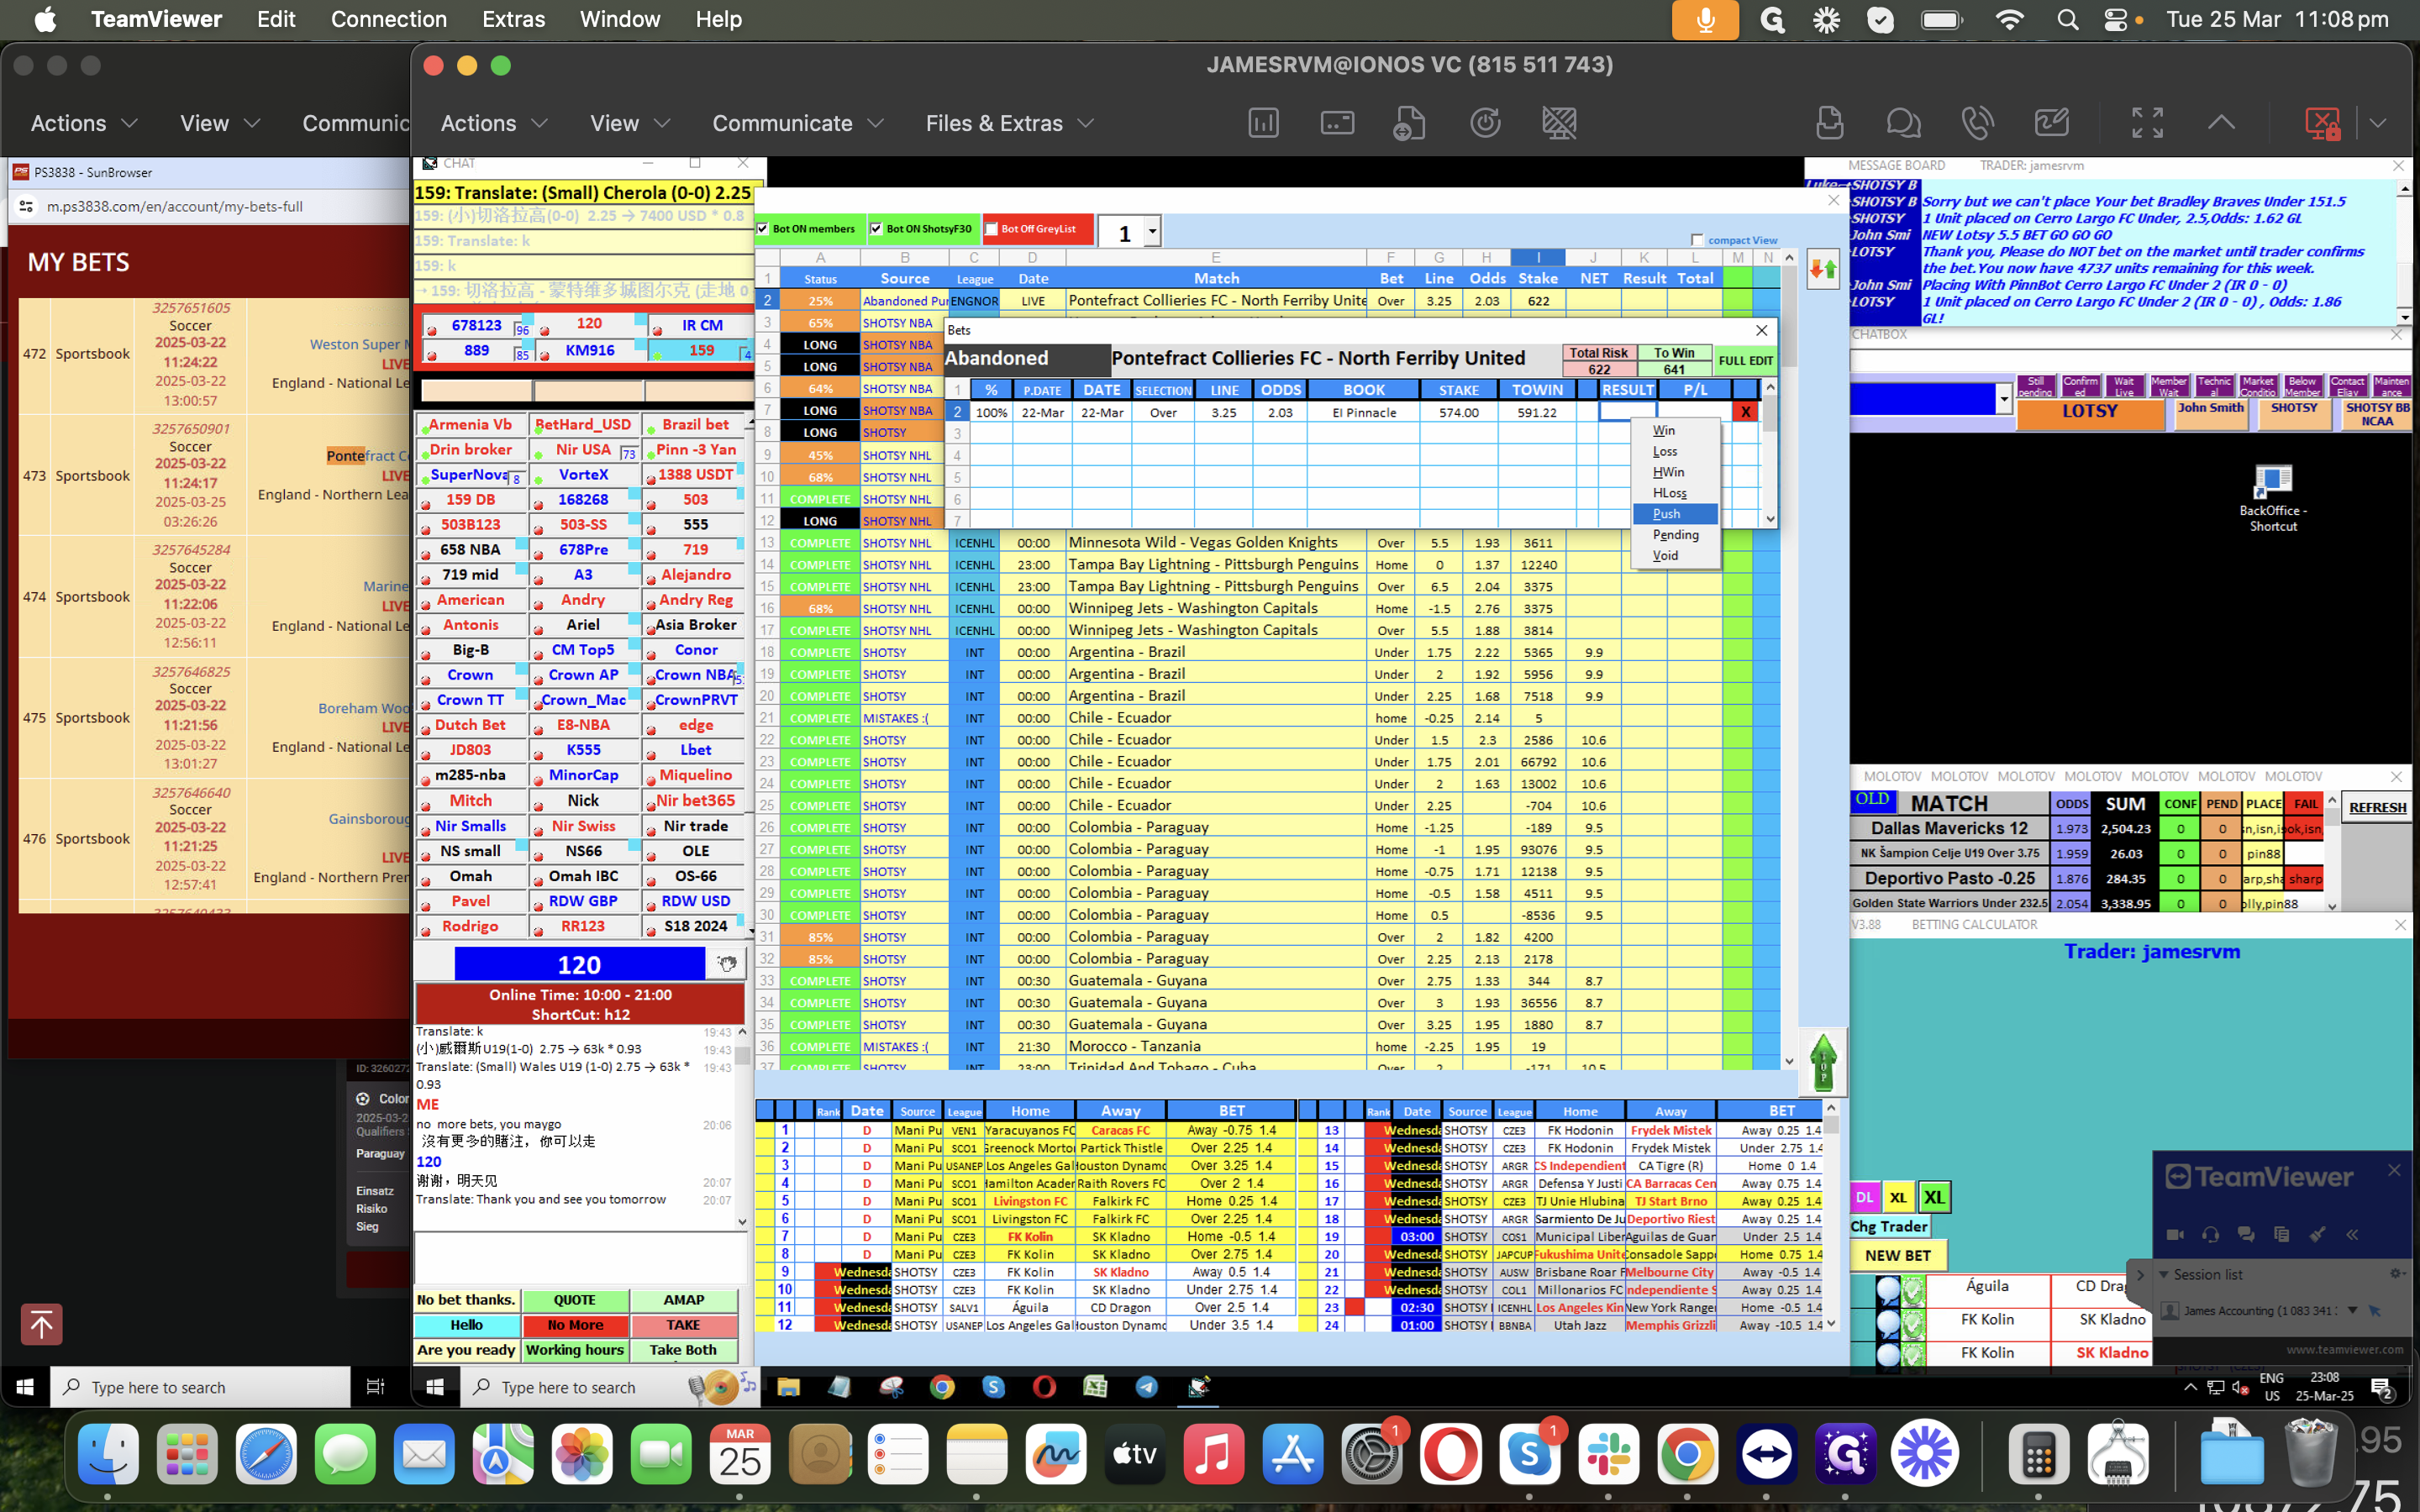This screenshot has height=1512, width=2420.
Task: Open the Extras menu in menu bar
Action: 513,19
